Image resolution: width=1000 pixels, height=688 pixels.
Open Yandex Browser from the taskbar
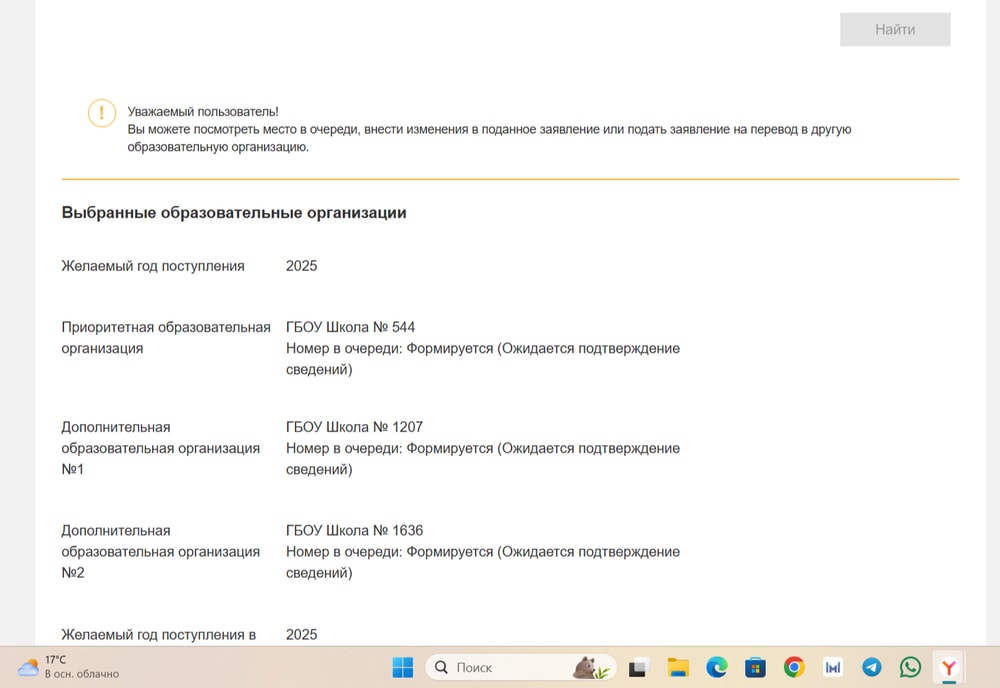point(948,666)
